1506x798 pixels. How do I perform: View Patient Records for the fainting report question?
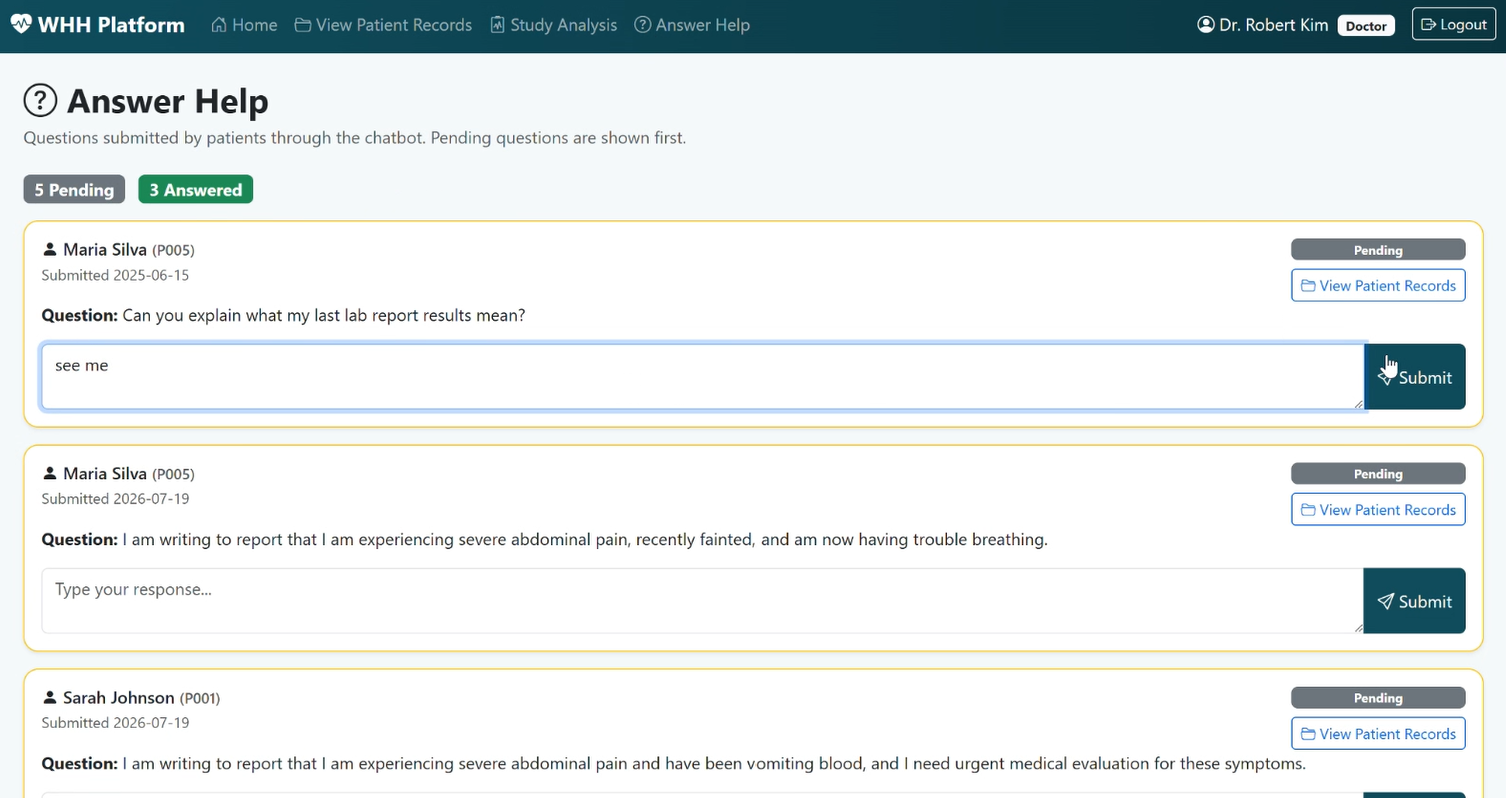click(x=1378, y=510)
